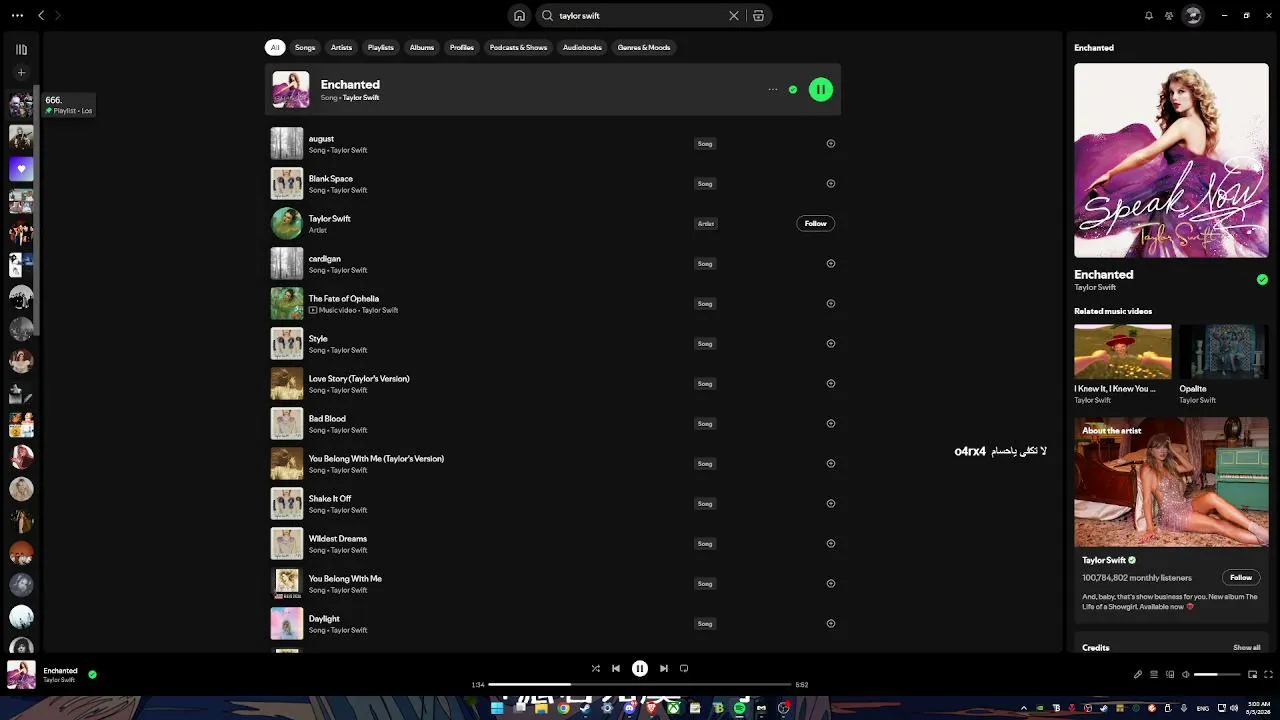Open more options for Enchanted top result

point(773,89)
